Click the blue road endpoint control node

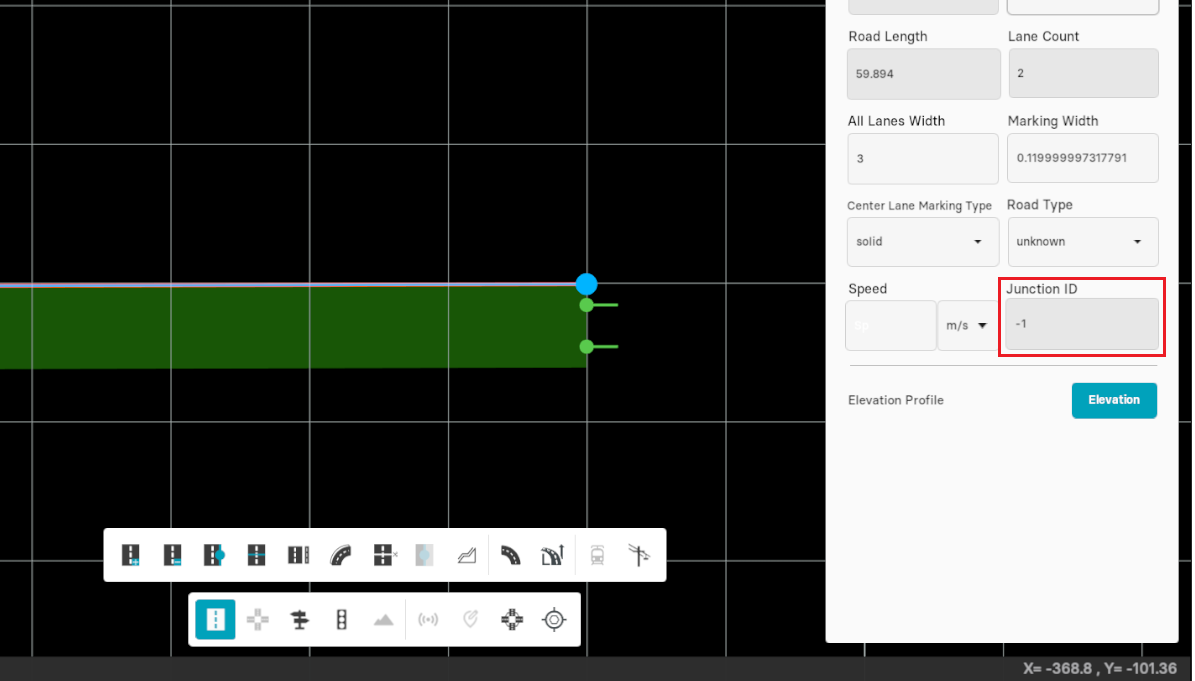click(x=586, y=284)
